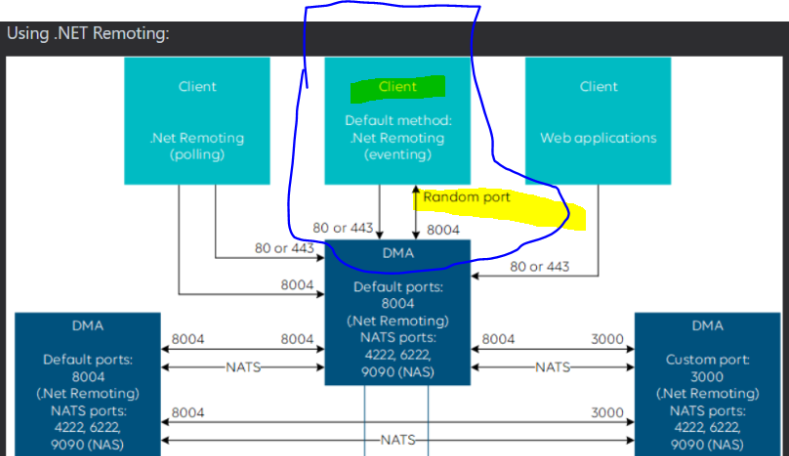Click "NATS" label on bottom arrow through central lines

coord(398,440)
